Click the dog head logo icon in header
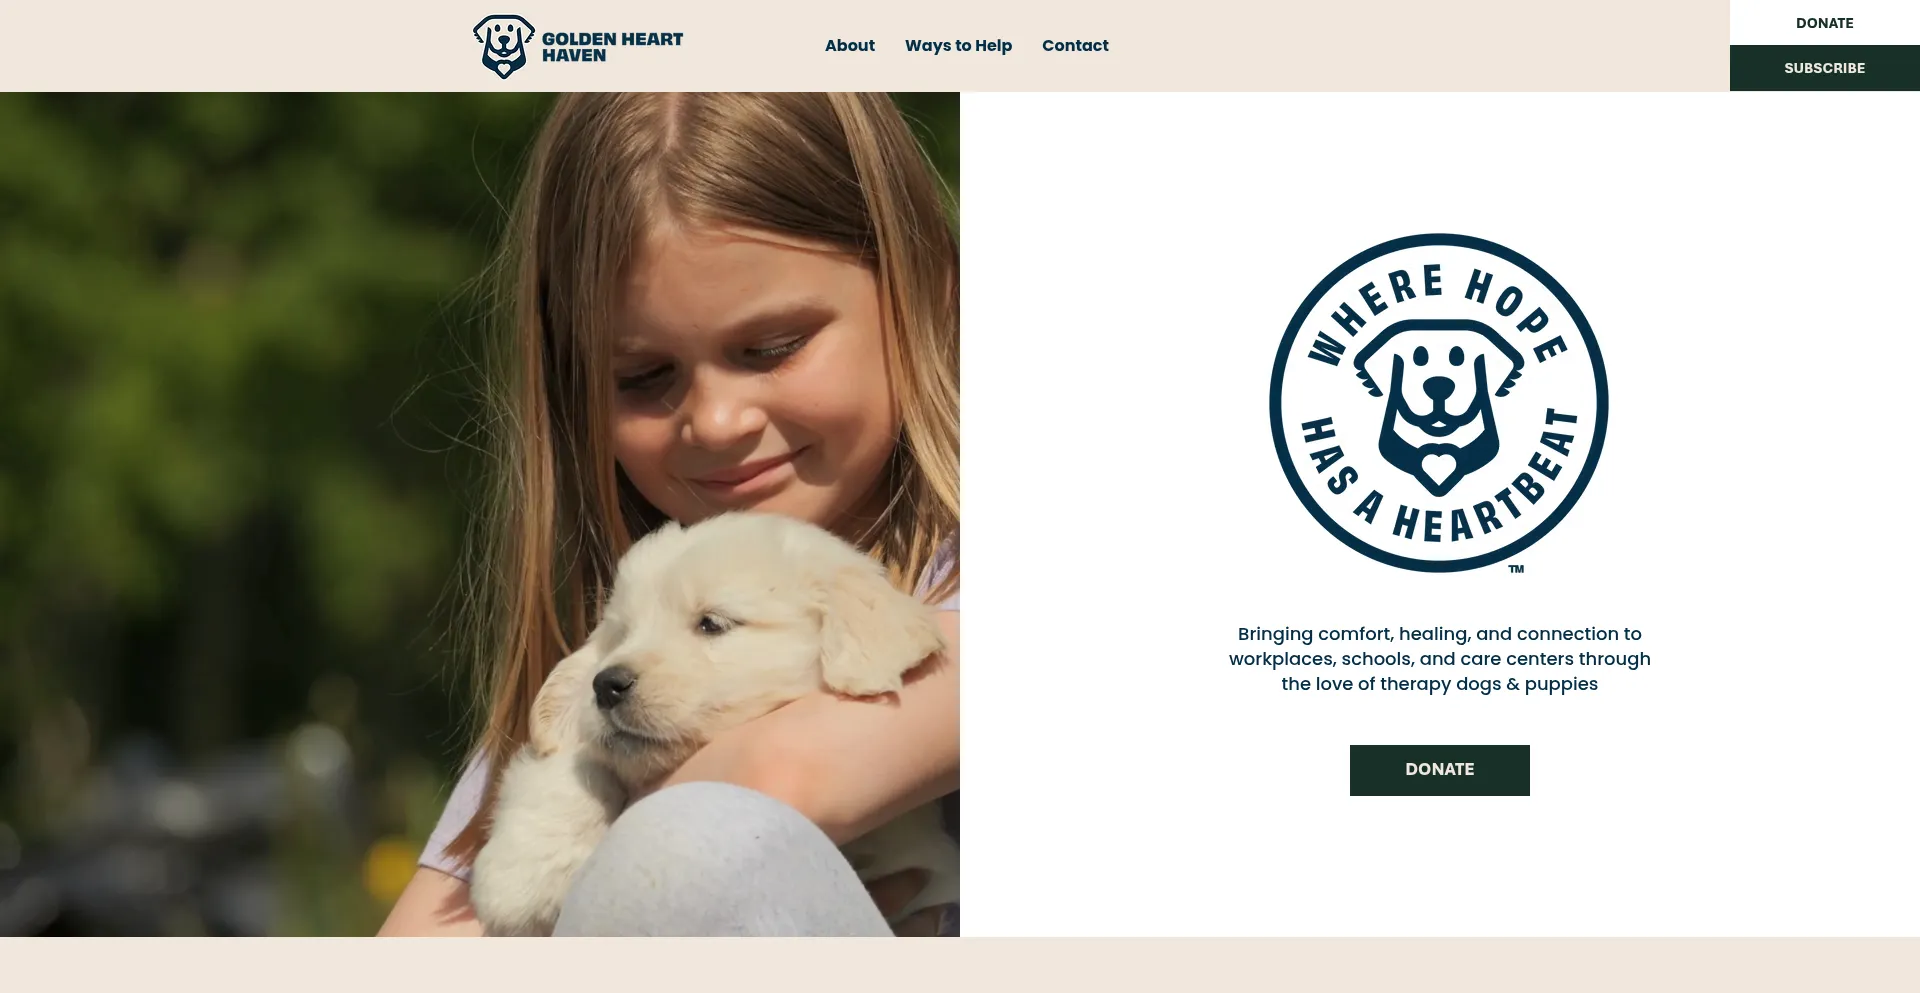The height and width of the screenshot is (993, 1920). 503,46
